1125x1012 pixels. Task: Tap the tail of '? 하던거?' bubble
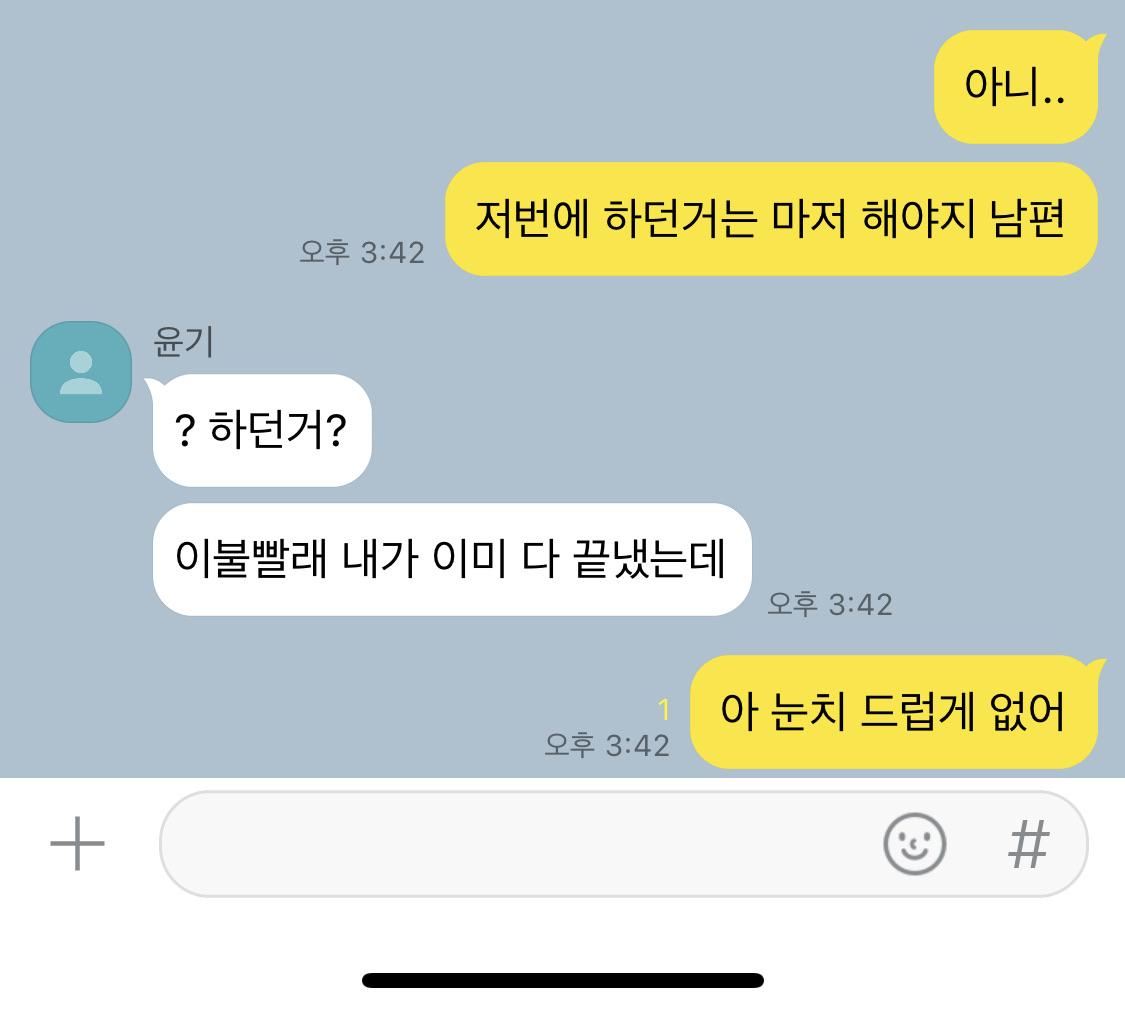(154, 386)
